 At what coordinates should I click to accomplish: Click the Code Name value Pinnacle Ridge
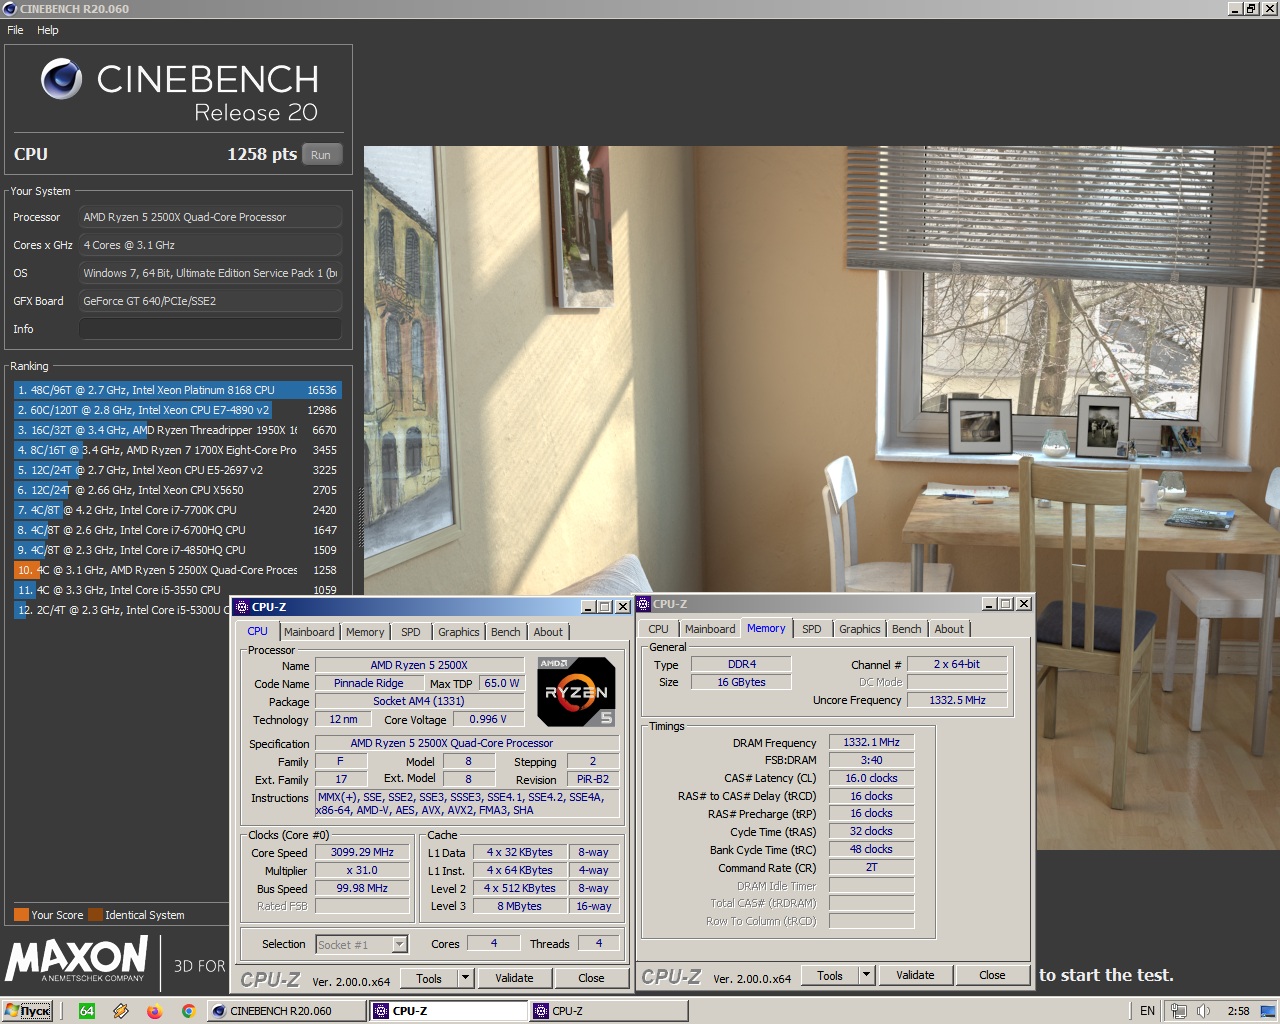[369, 683]
